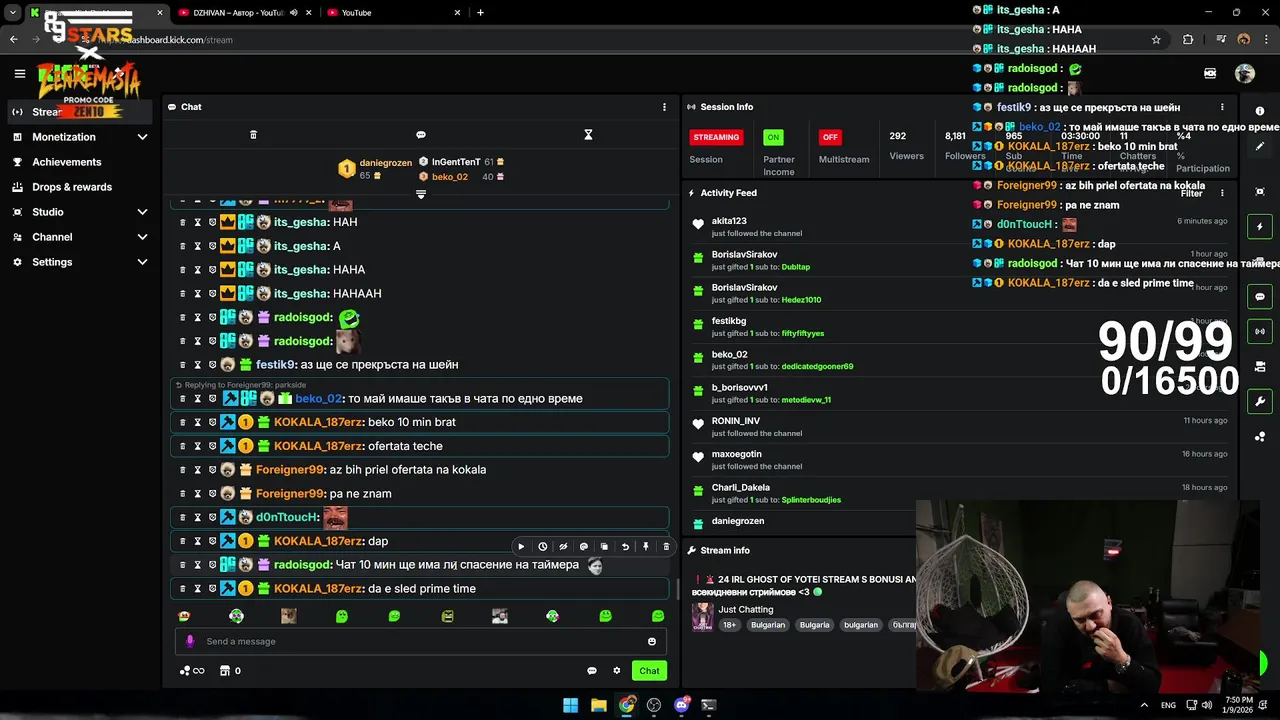Open the hamburger sidebar menu
The height and width of the screenshot is (720, 1280).
19,73
